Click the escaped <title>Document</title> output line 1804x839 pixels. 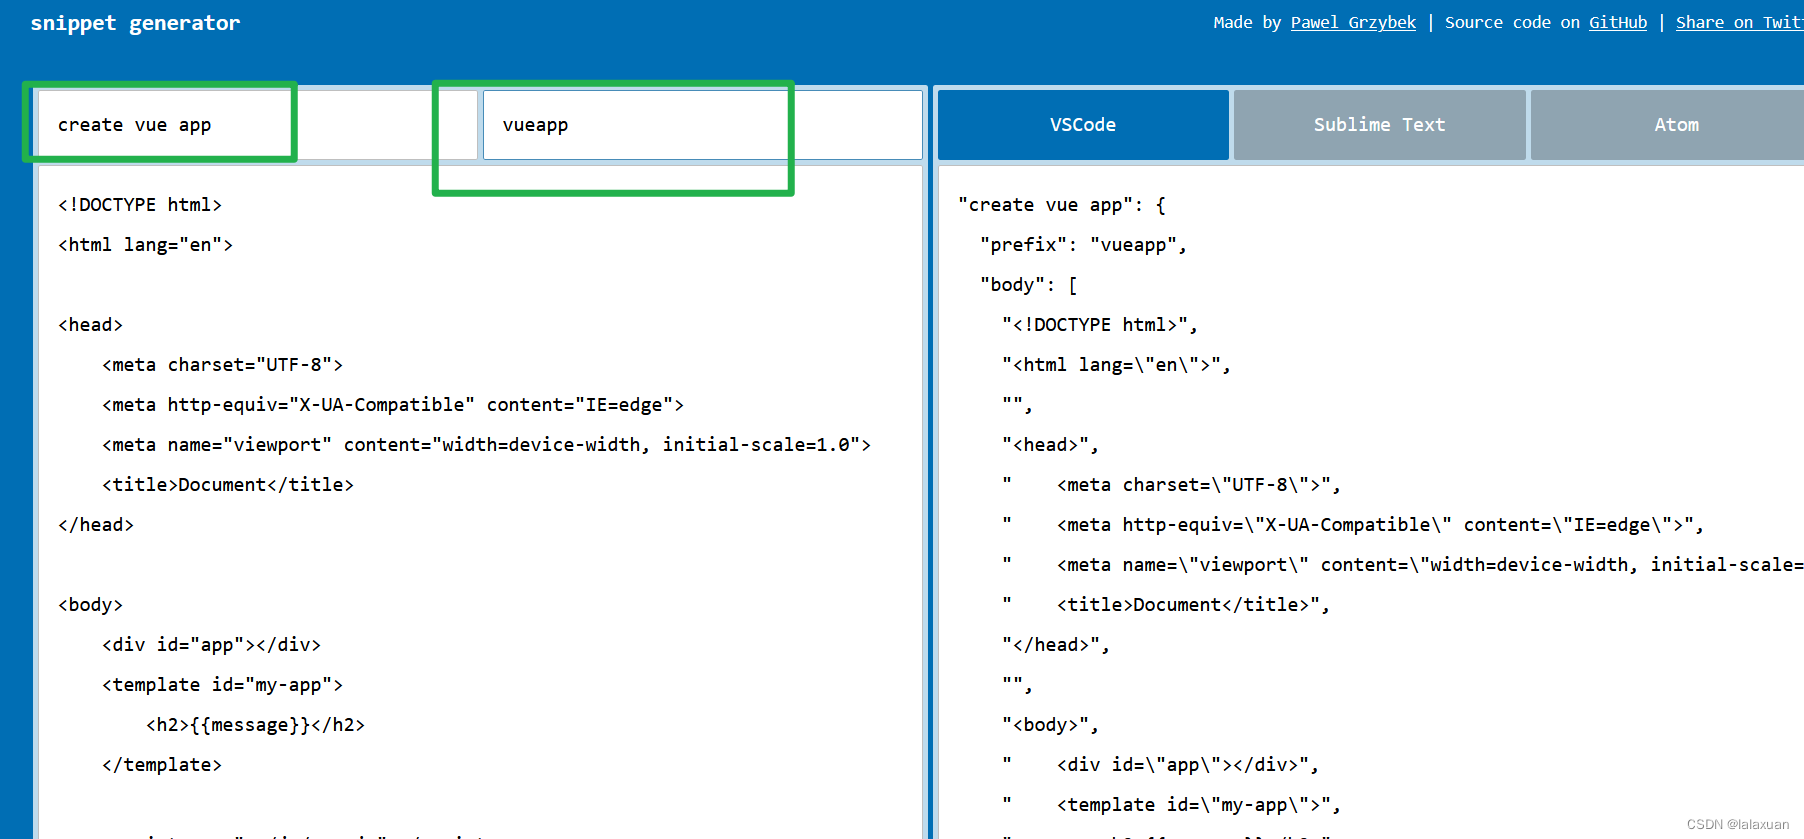click(x=1166, y=605)
